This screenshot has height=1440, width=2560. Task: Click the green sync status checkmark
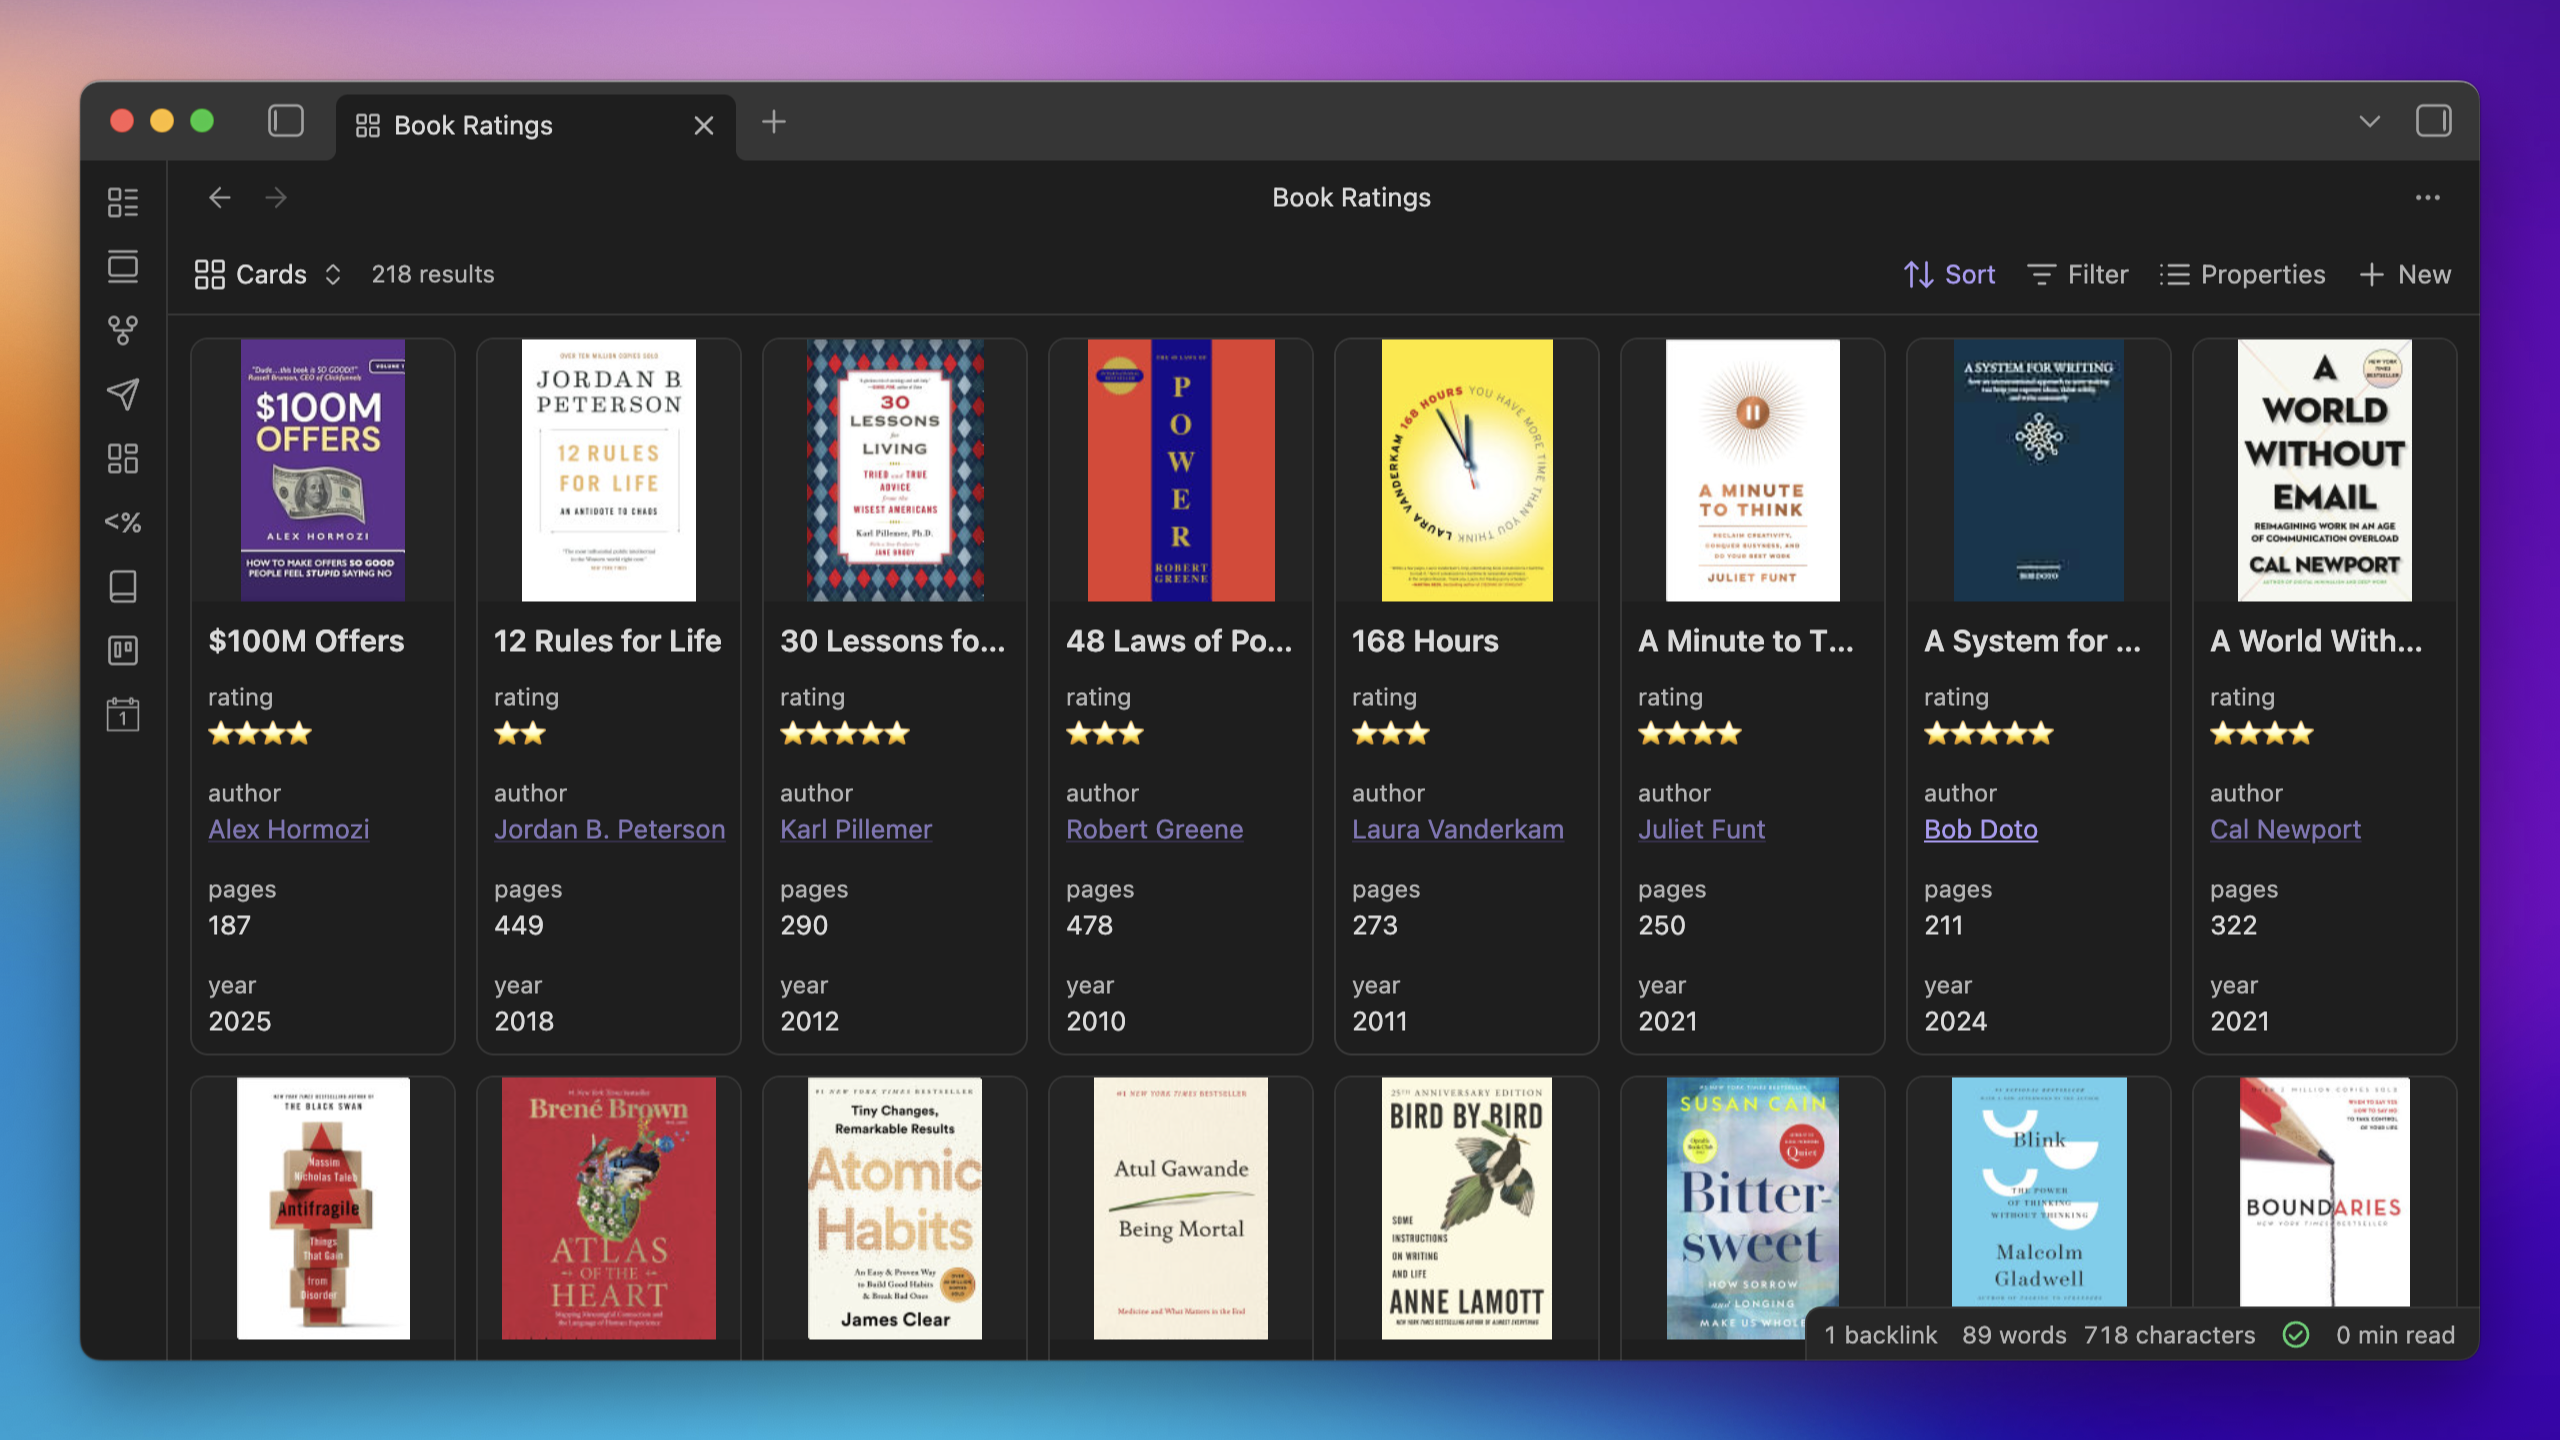(2296, 1335)
